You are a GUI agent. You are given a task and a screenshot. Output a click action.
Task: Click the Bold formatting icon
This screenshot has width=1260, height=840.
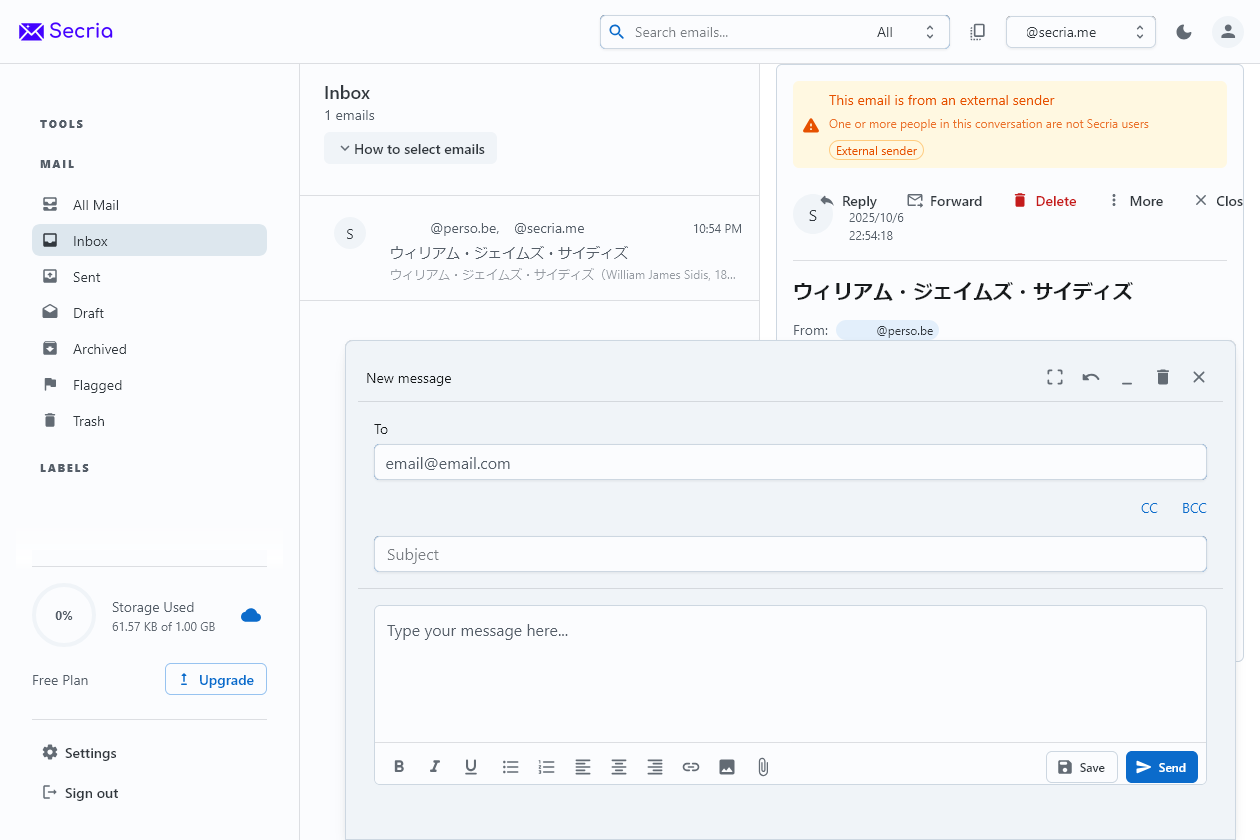point(399,767)
